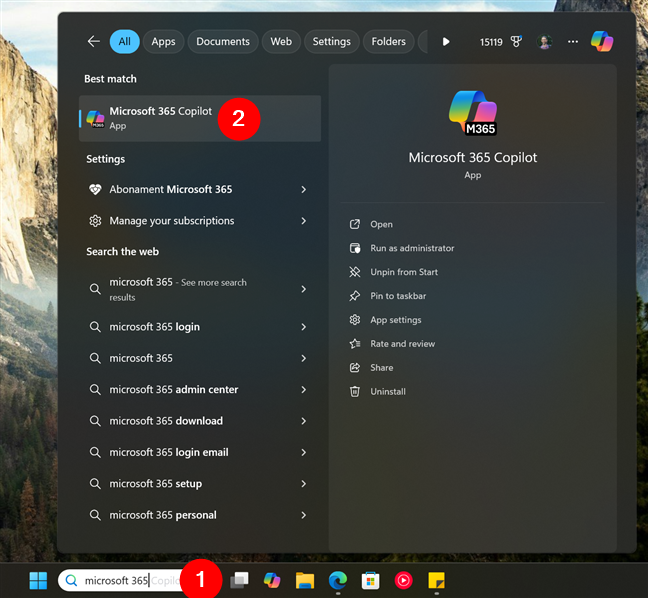Click the App settings gear icon
This screenshot has width=648, height=598.
[x=355, y=320]
